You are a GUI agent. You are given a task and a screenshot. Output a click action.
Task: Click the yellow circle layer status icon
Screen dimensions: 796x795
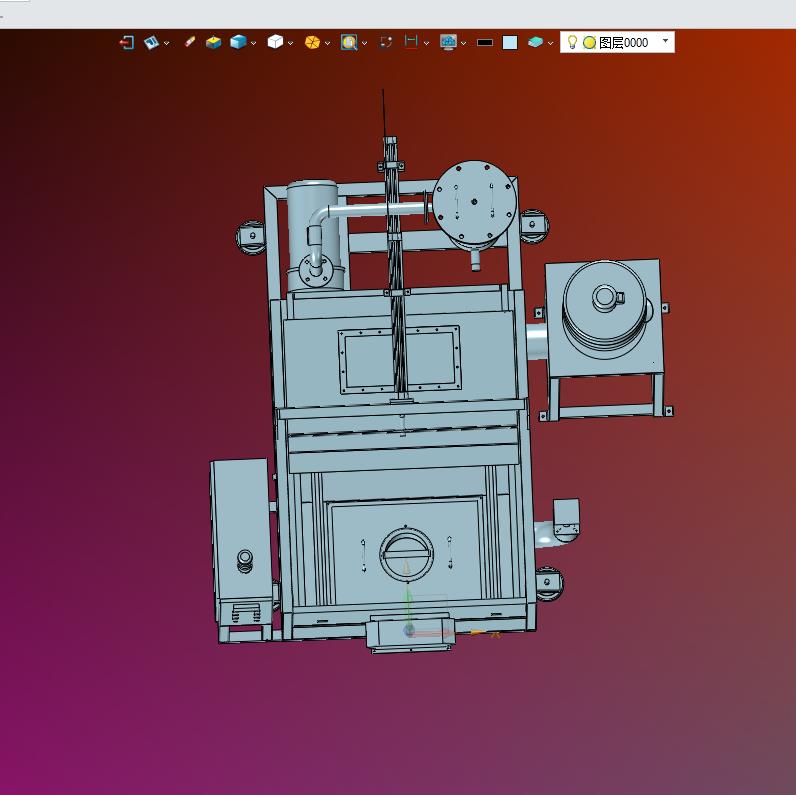(589, 43)
